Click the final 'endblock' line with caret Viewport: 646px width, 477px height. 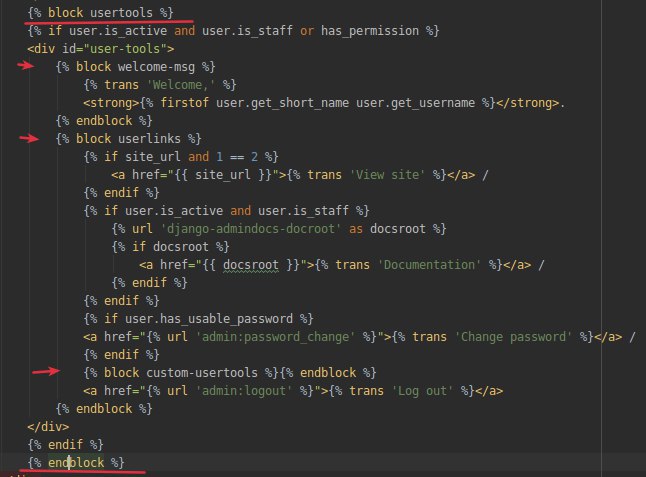coord(76,463)
